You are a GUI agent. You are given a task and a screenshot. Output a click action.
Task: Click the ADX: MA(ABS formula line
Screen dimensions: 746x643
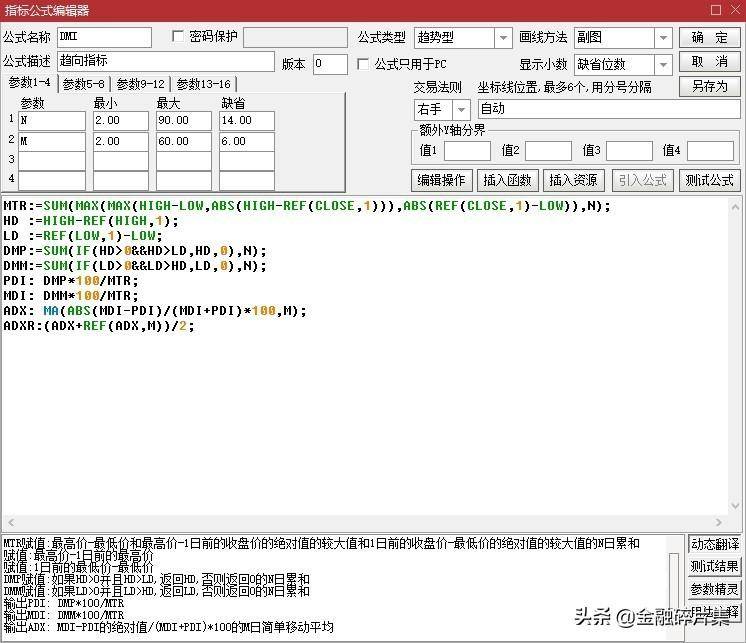click(155, 311)
